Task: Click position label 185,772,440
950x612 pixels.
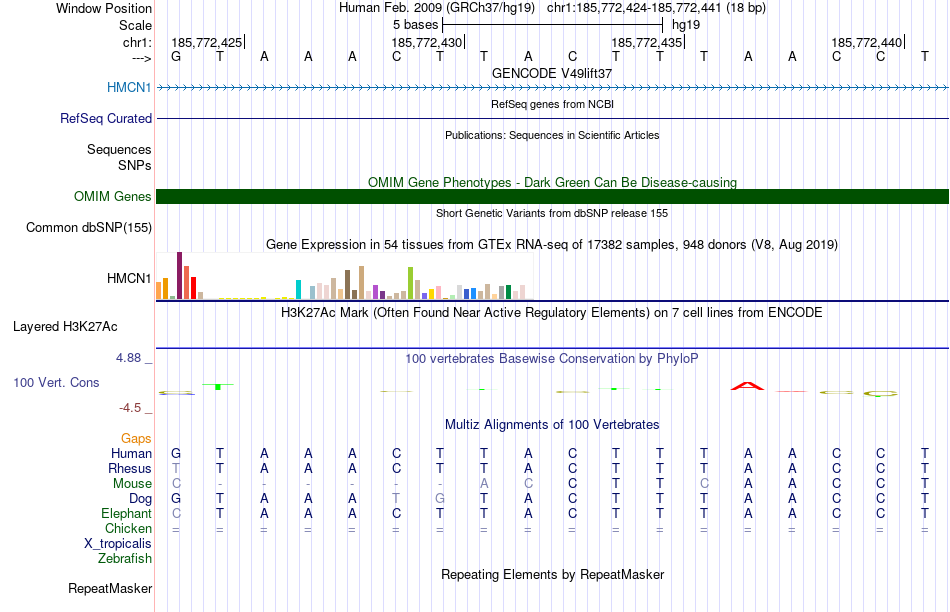Action: [x=866, y=42]
